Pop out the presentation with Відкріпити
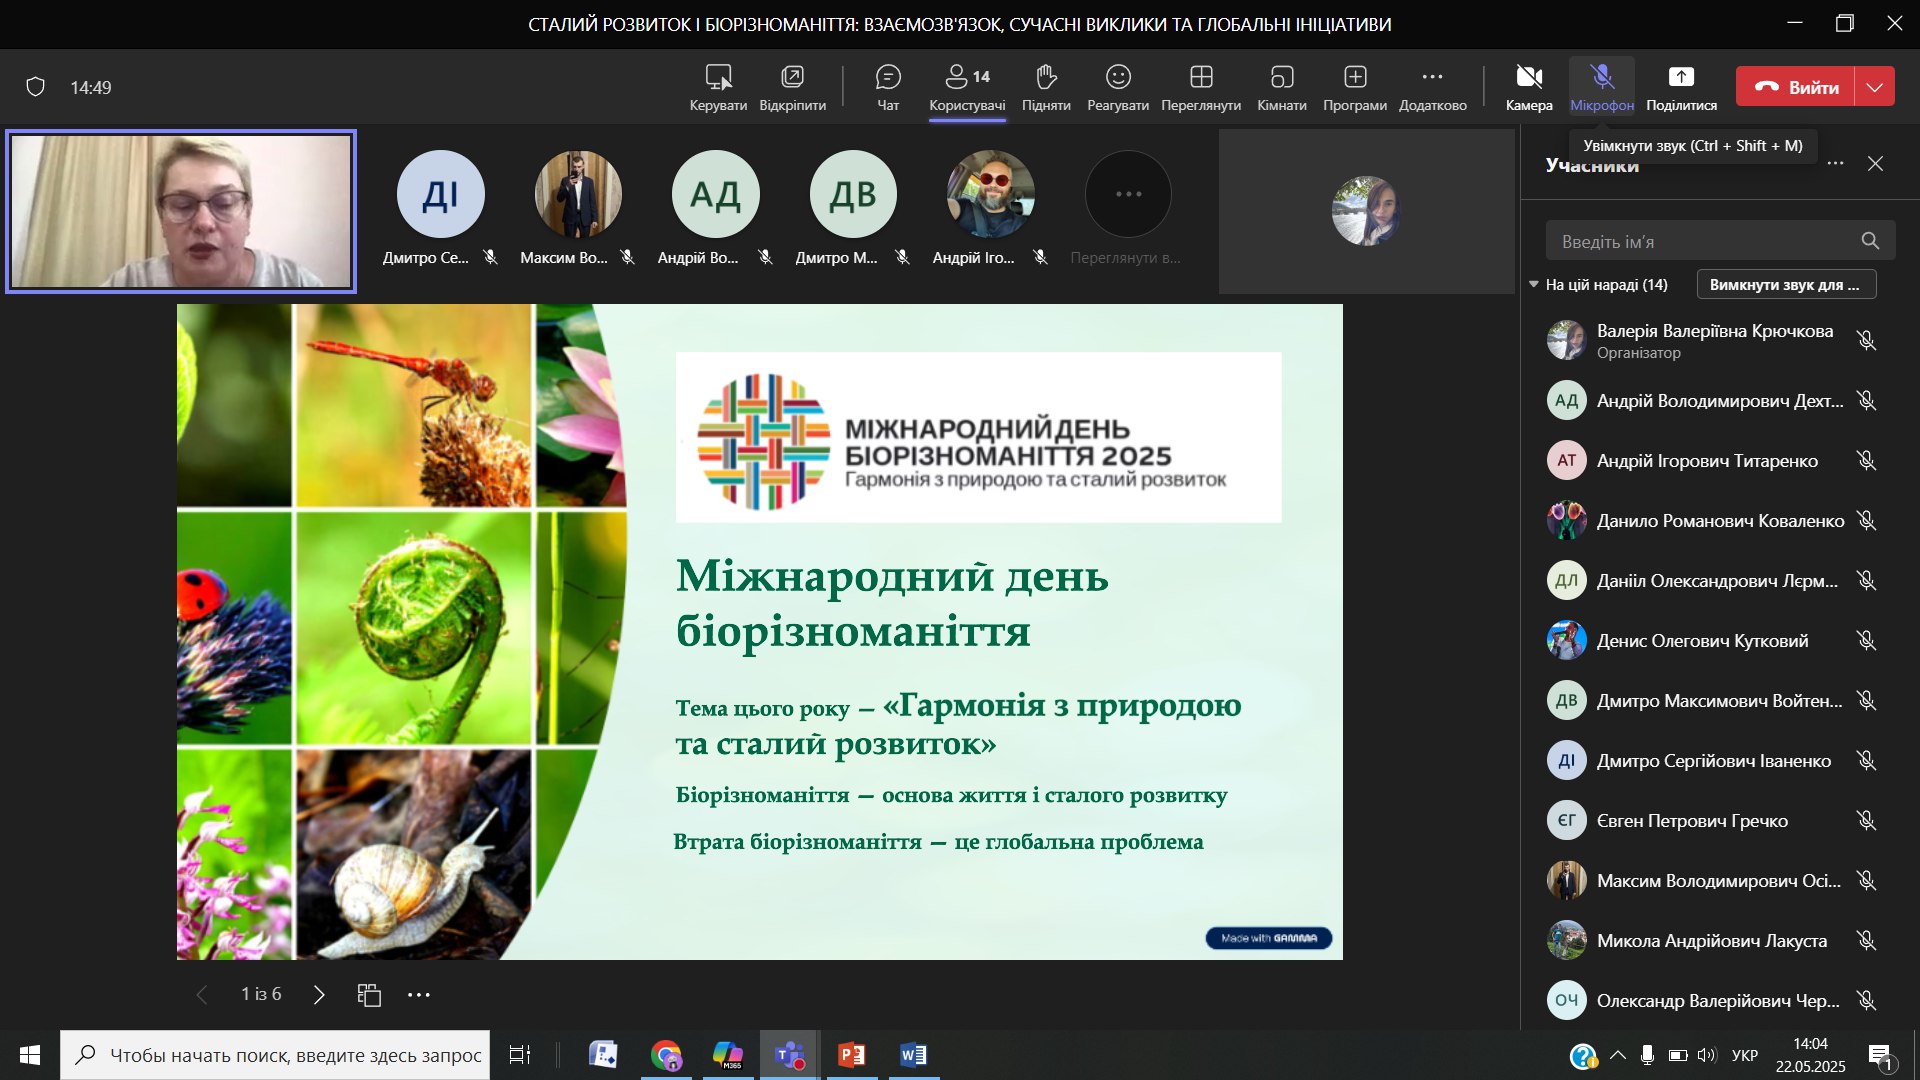The width and height of the screenshot is (1920, 1080). [x=792, y=87]
